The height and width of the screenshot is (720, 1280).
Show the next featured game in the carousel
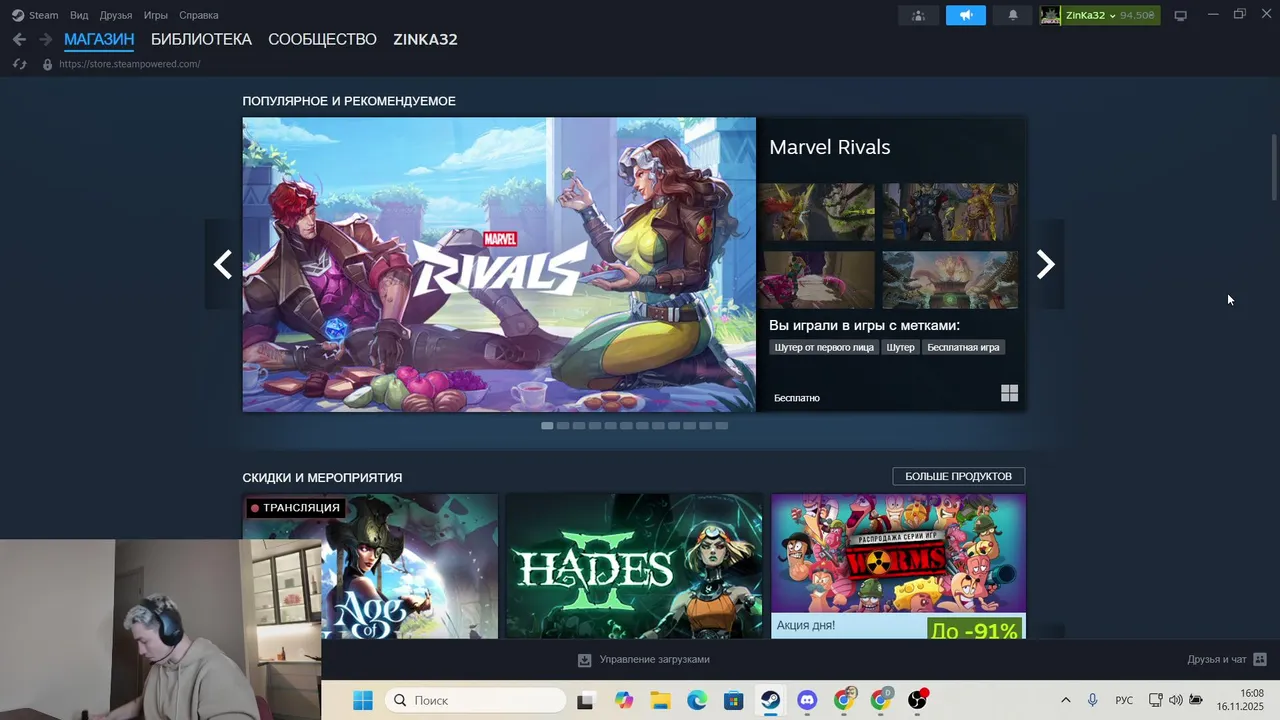point(1045,264)
